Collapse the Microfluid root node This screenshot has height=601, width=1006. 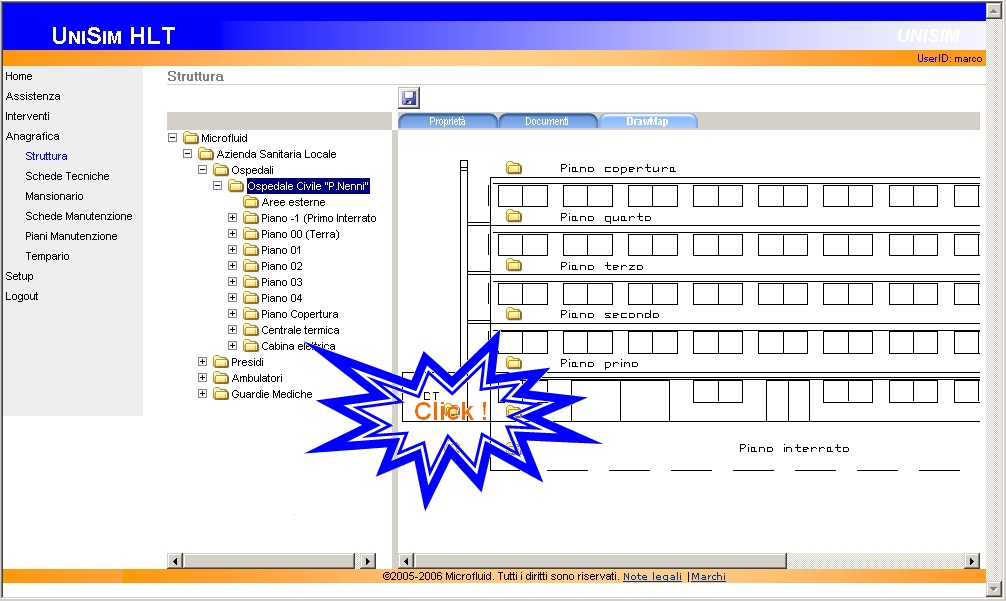172,137
